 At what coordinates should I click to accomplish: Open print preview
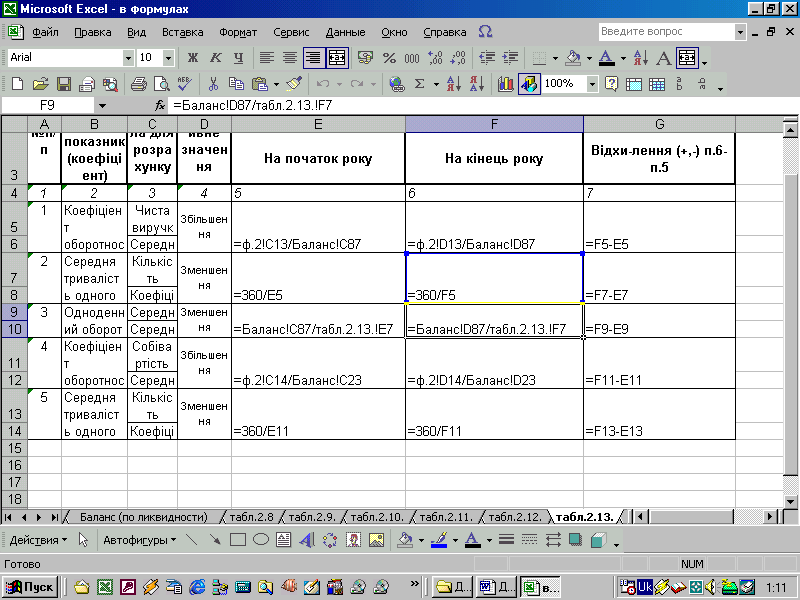[162, 84]
